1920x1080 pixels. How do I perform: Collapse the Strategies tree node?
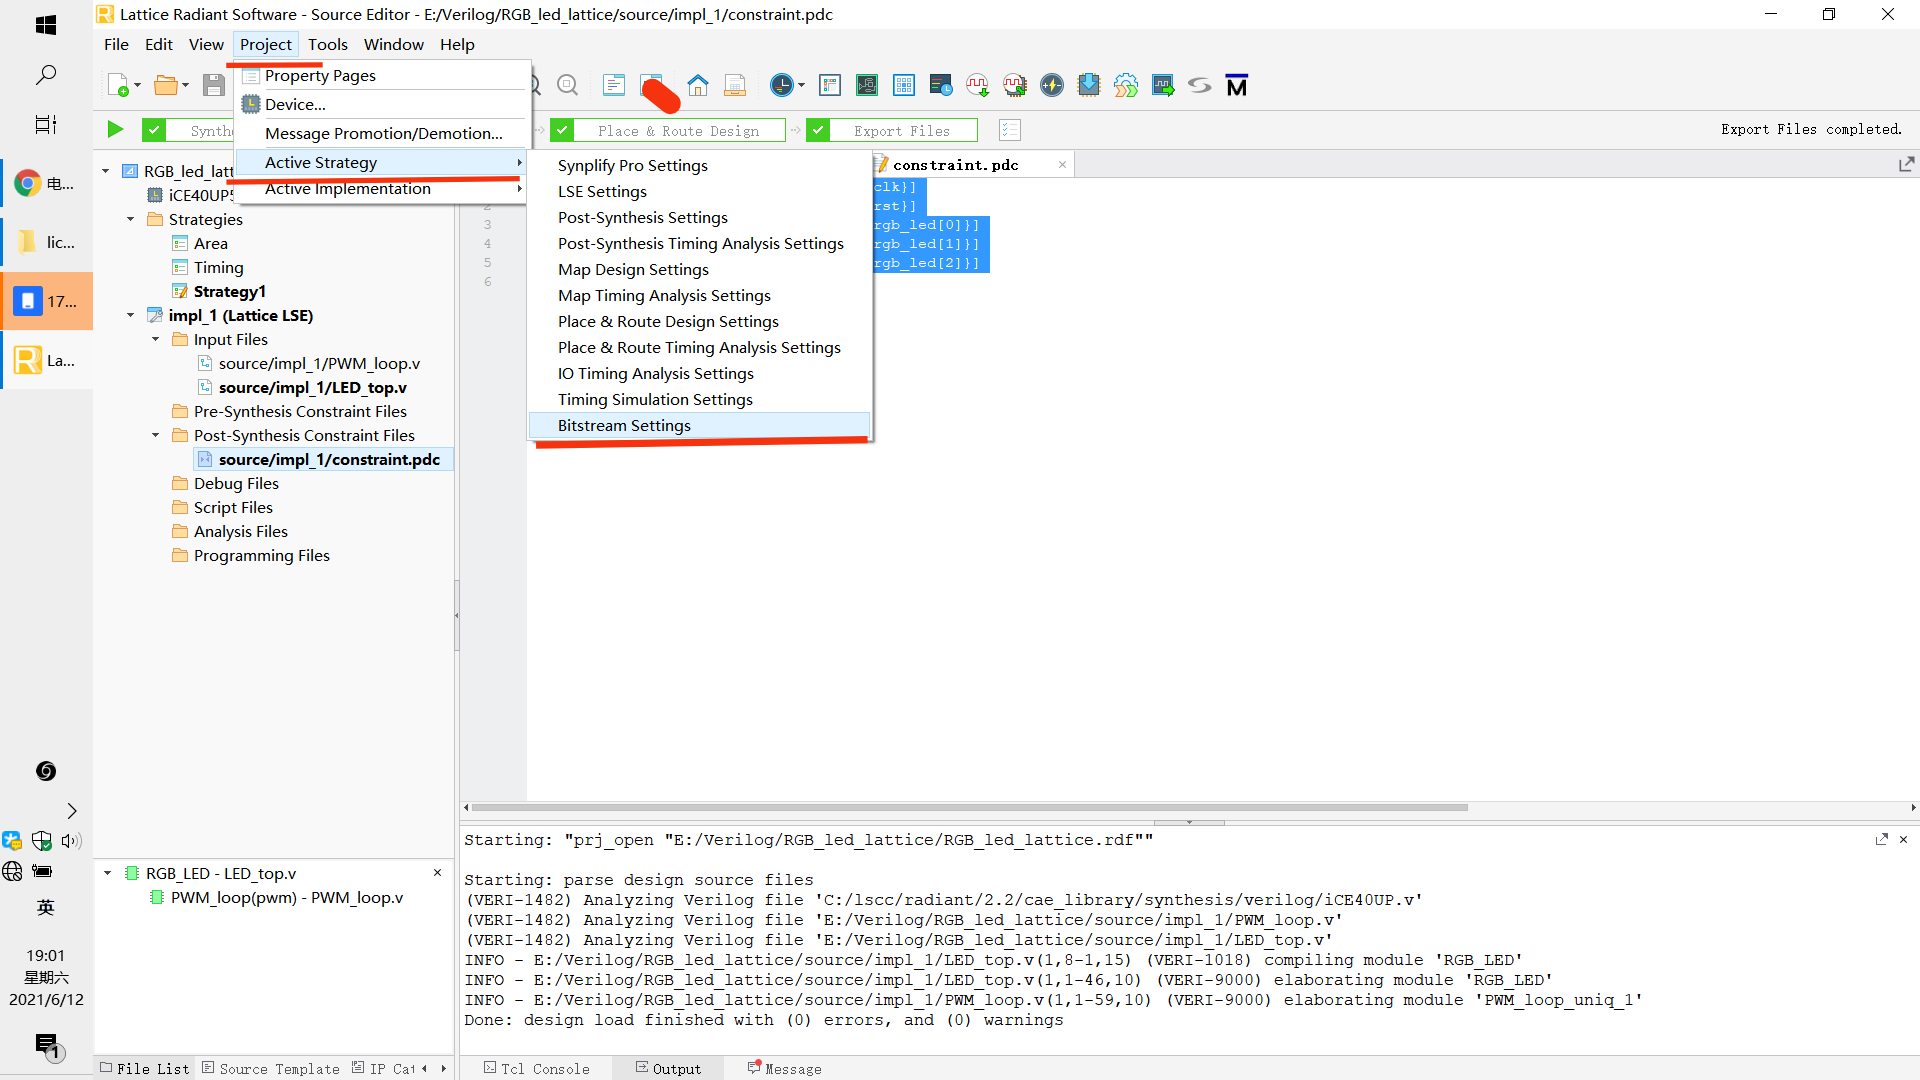click(x=131, y=219)
